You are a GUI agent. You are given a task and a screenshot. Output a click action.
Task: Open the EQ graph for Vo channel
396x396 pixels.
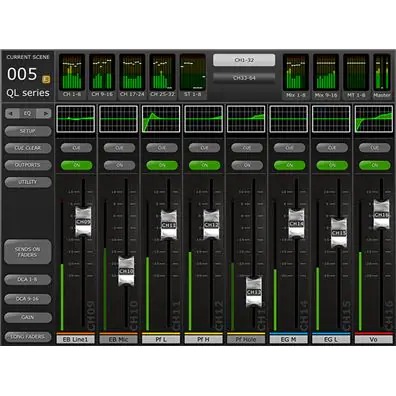374,119
